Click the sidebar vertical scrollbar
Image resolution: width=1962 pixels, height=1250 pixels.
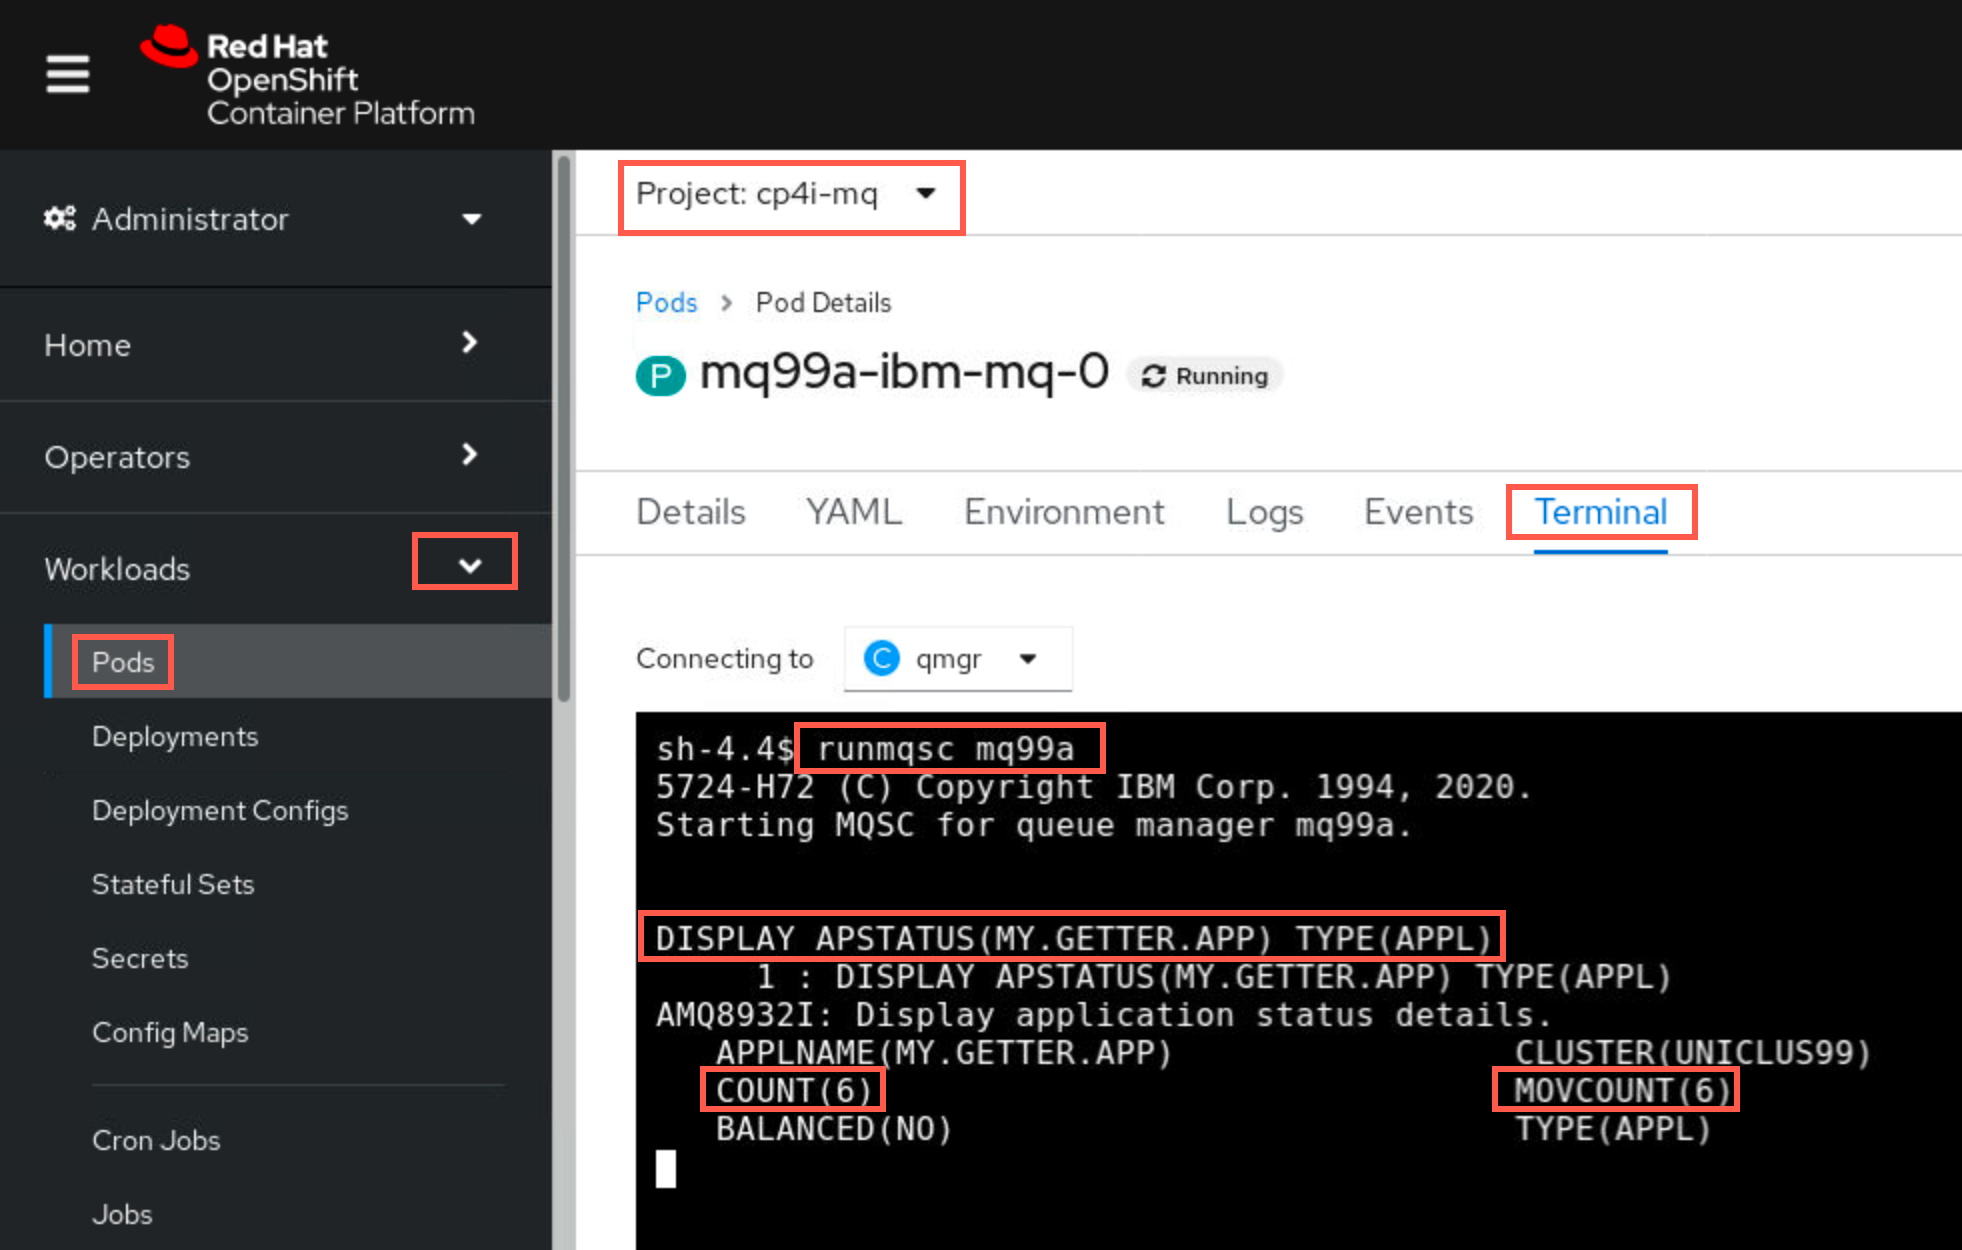click(x=564, y=428)
